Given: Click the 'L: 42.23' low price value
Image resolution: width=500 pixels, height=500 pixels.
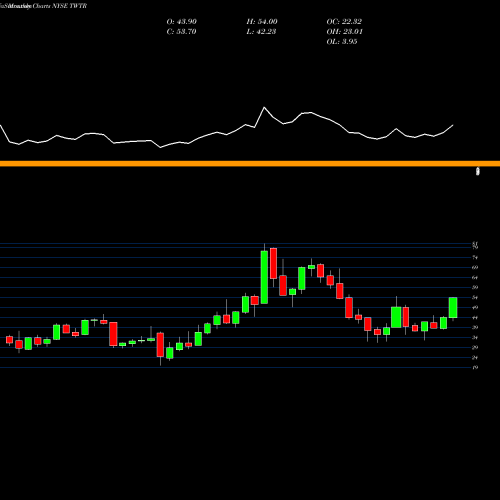Looking at the screenshot, I should click(261, 32).
